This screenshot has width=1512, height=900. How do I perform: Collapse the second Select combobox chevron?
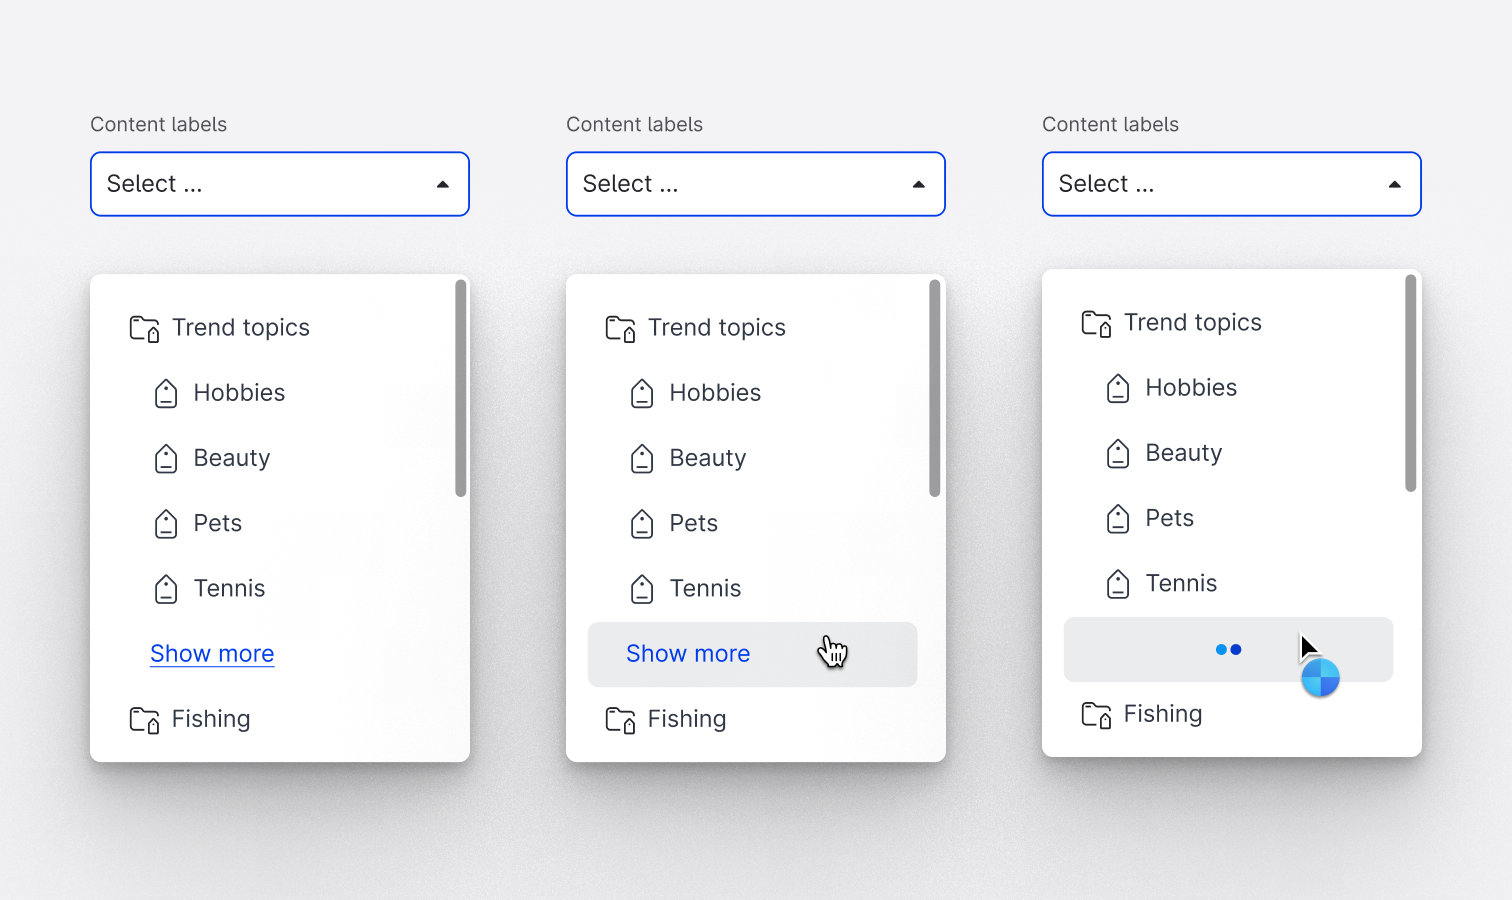tap(919, 184)
